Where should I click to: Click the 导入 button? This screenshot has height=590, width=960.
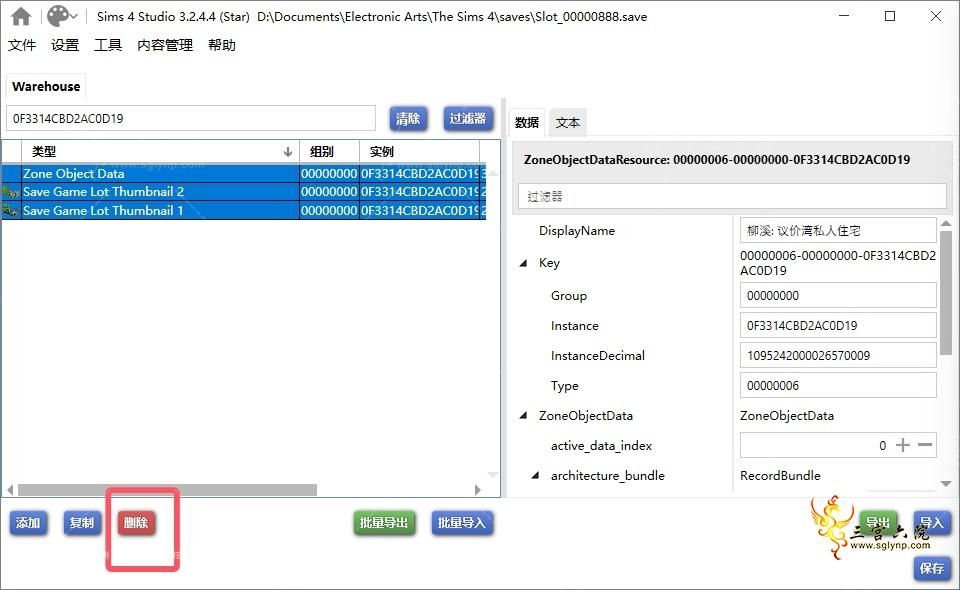click(931, 523)
